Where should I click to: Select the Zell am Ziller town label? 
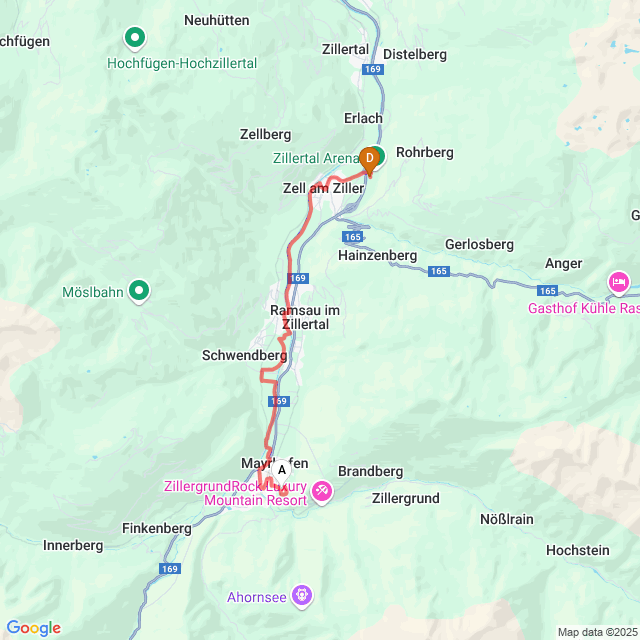323,188
